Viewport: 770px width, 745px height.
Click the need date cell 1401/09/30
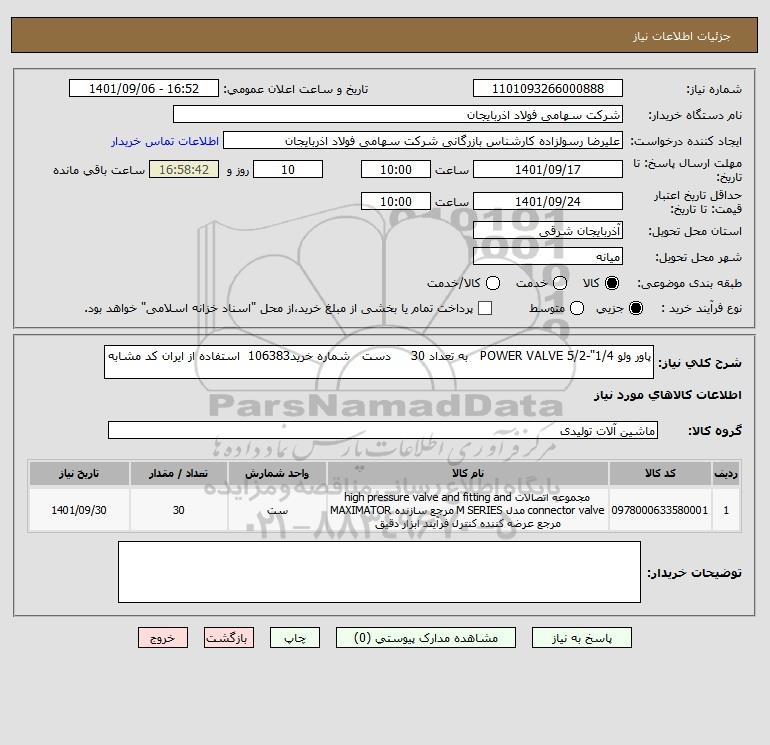point(79,510)
